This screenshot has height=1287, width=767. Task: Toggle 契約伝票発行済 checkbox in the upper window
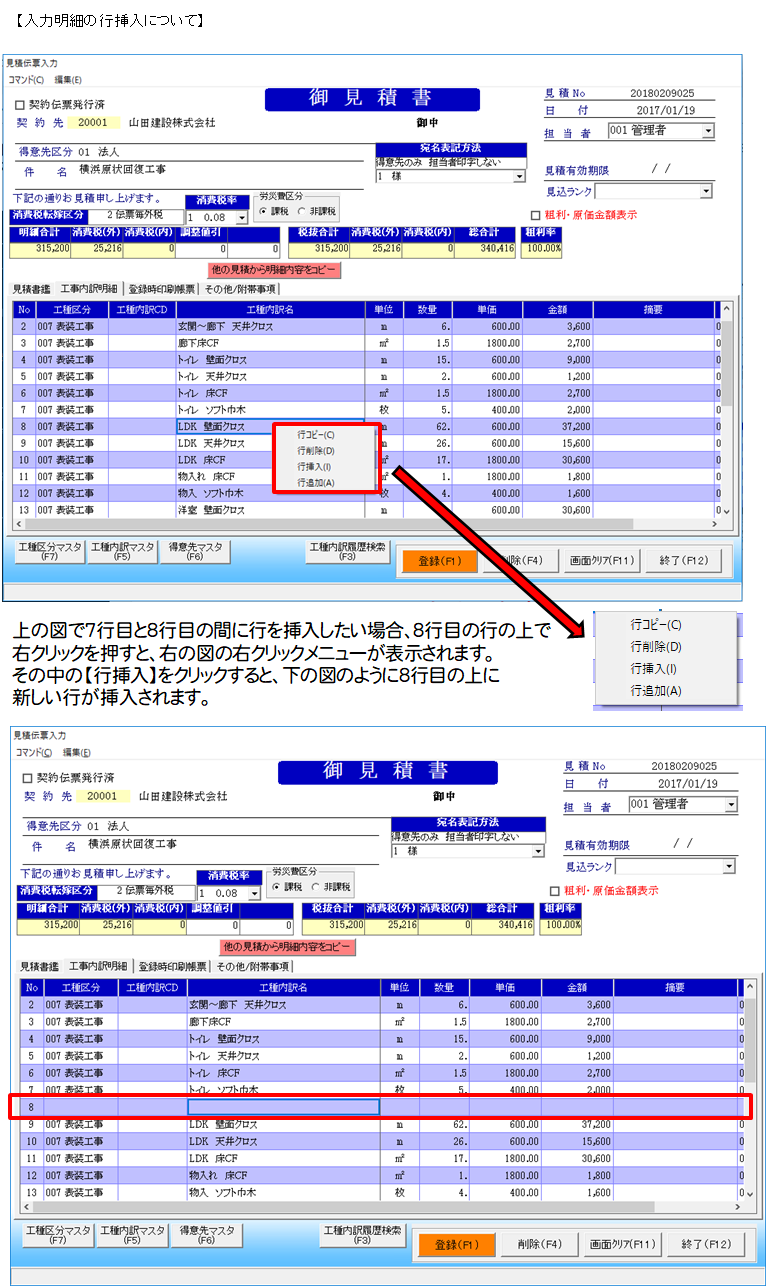pos(21,105)
